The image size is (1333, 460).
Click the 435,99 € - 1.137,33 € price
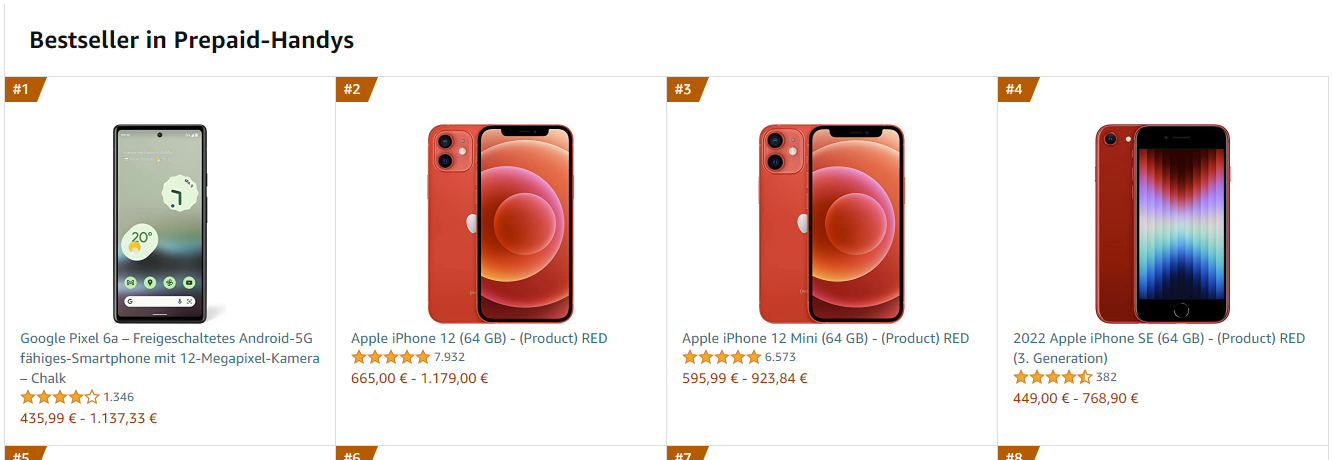point(89,418)
